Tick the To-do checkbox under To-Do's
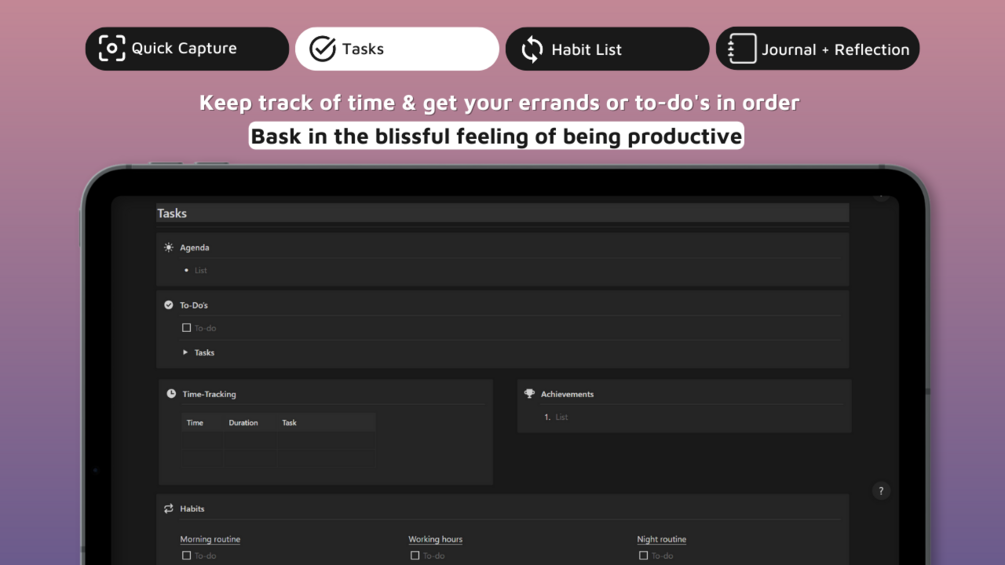 pyautogui.click(x=187, y=328)
